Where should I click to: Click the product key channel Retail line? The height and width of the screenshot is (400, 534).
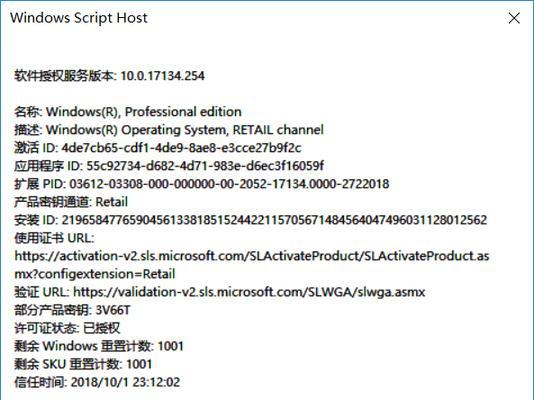coord(71,202)
